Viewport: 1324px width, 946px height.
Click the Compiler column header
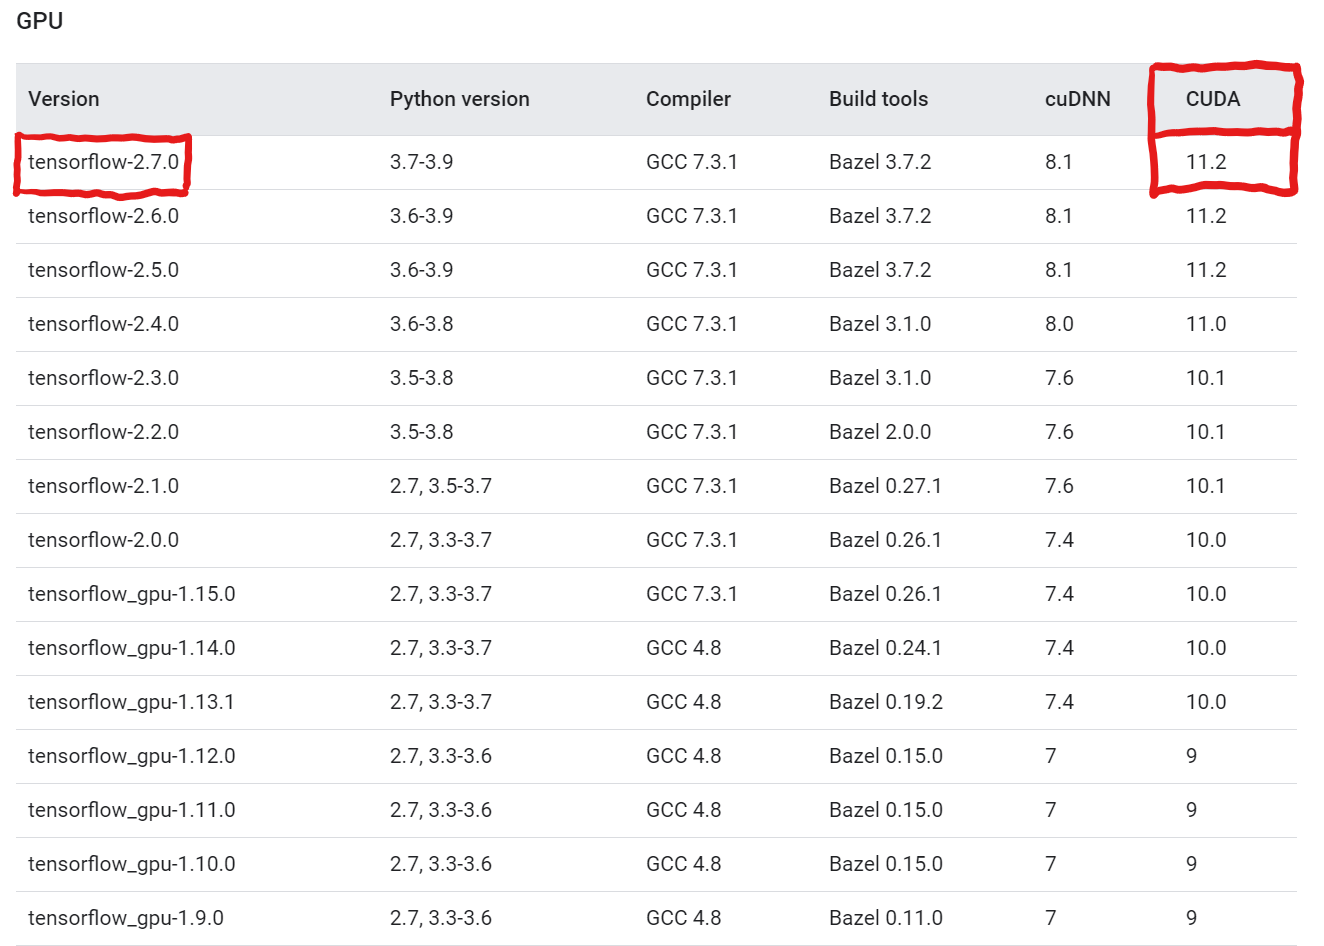pyautogui.click(x=688, y=99)
